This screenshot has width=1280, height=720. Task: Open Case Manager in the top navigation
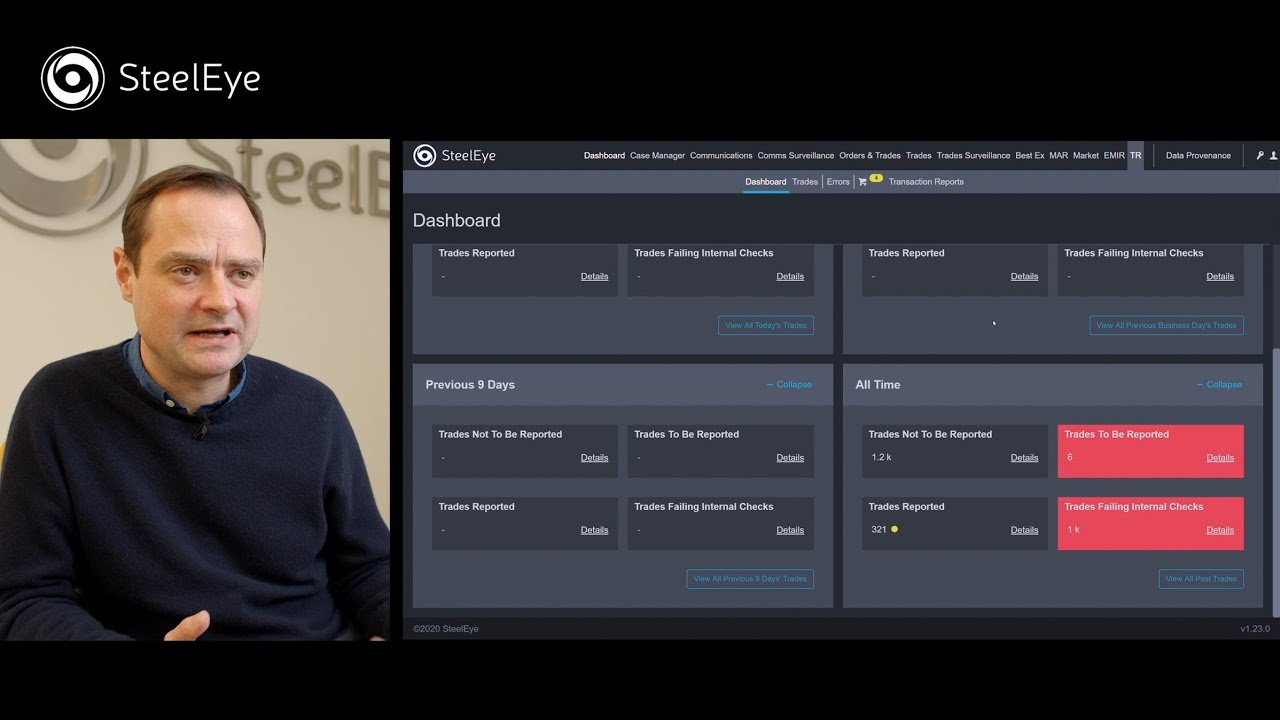(657, 156)
